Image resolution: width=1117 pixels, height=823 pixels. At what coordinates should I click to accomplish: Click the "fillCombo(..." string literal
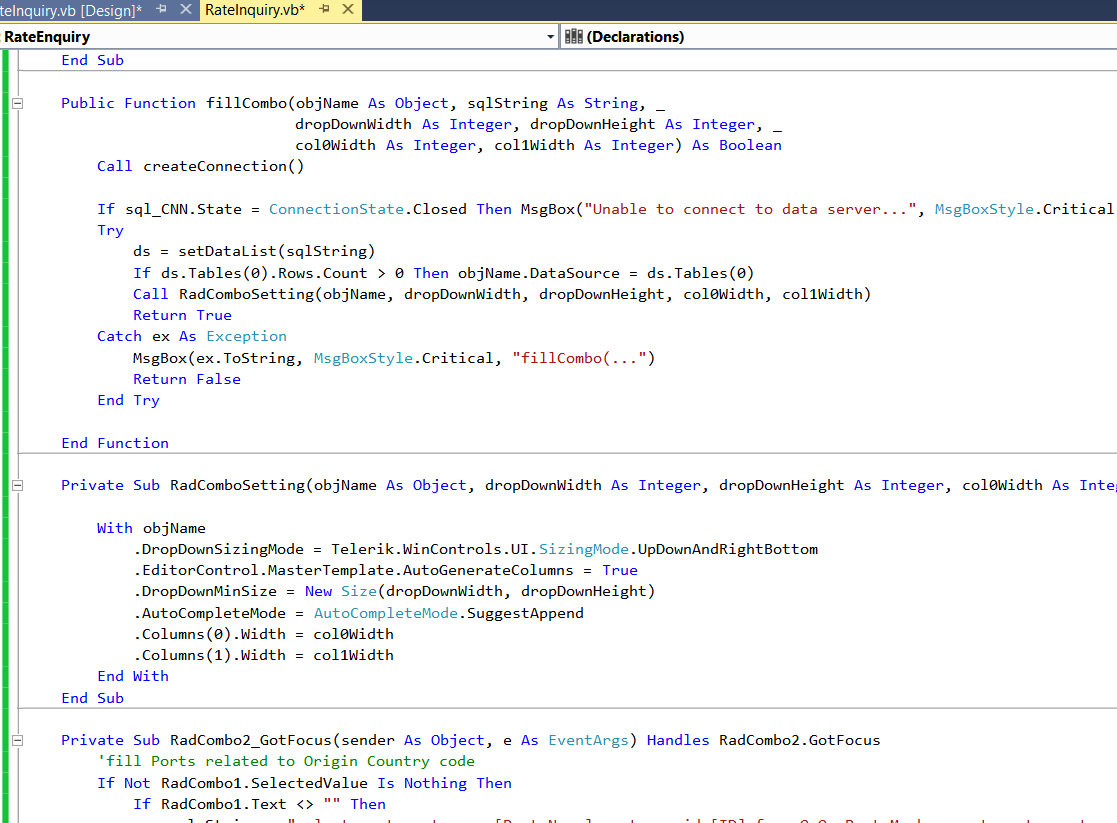pos(579,358)
